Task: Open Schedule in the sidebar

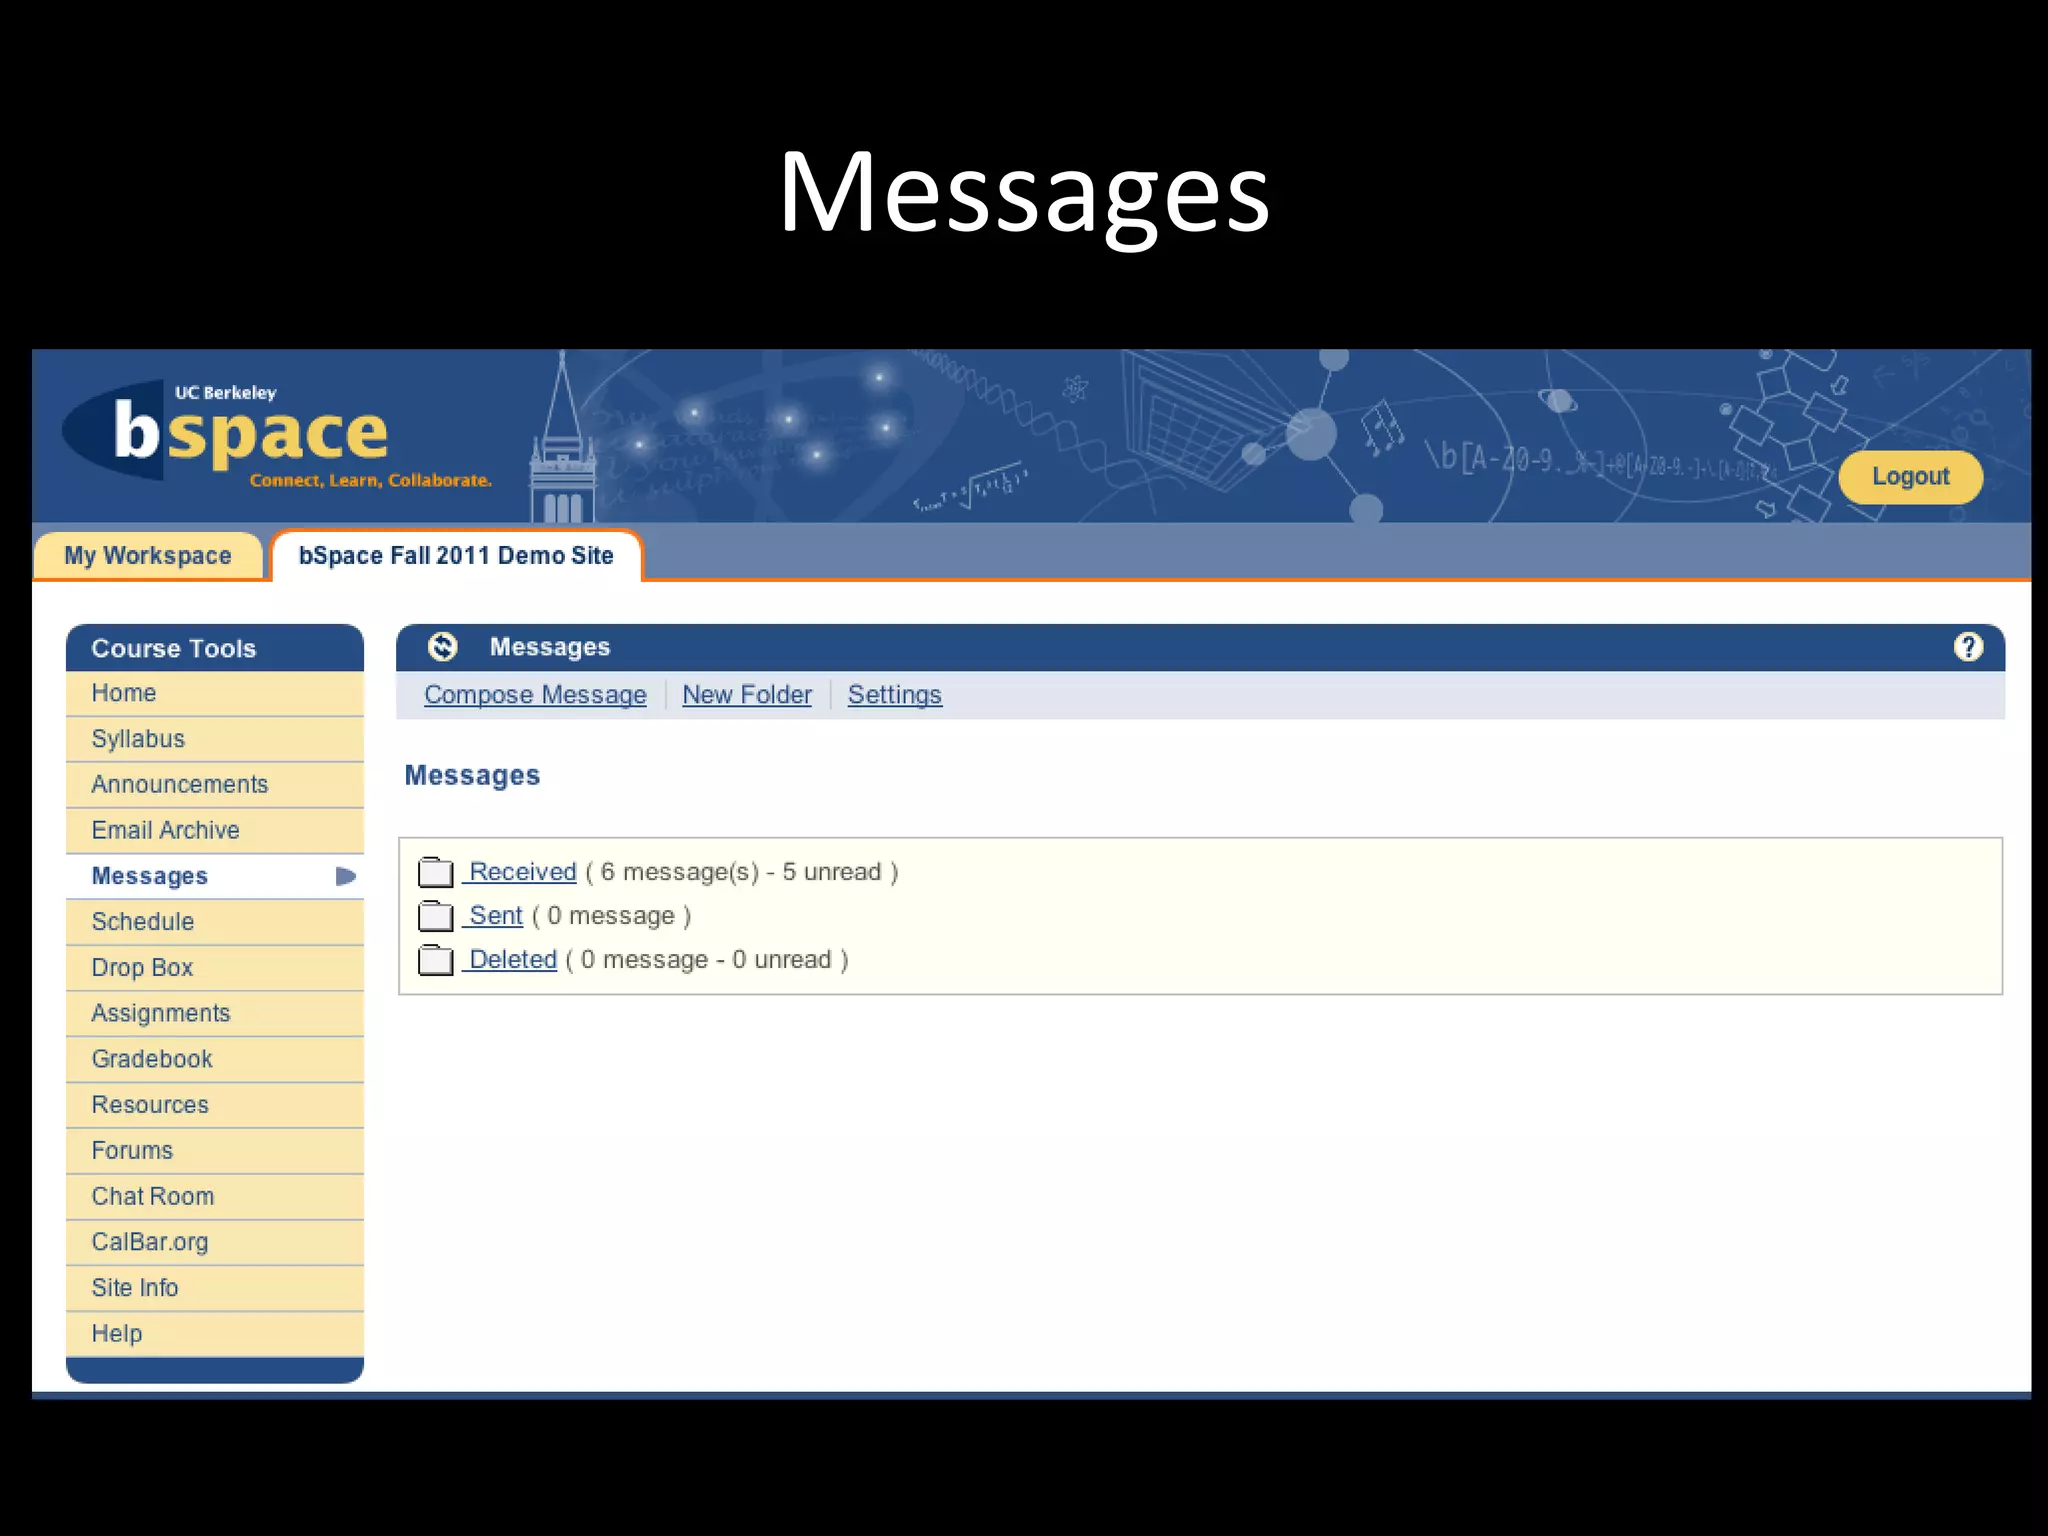Action: (x=215, y=922)
